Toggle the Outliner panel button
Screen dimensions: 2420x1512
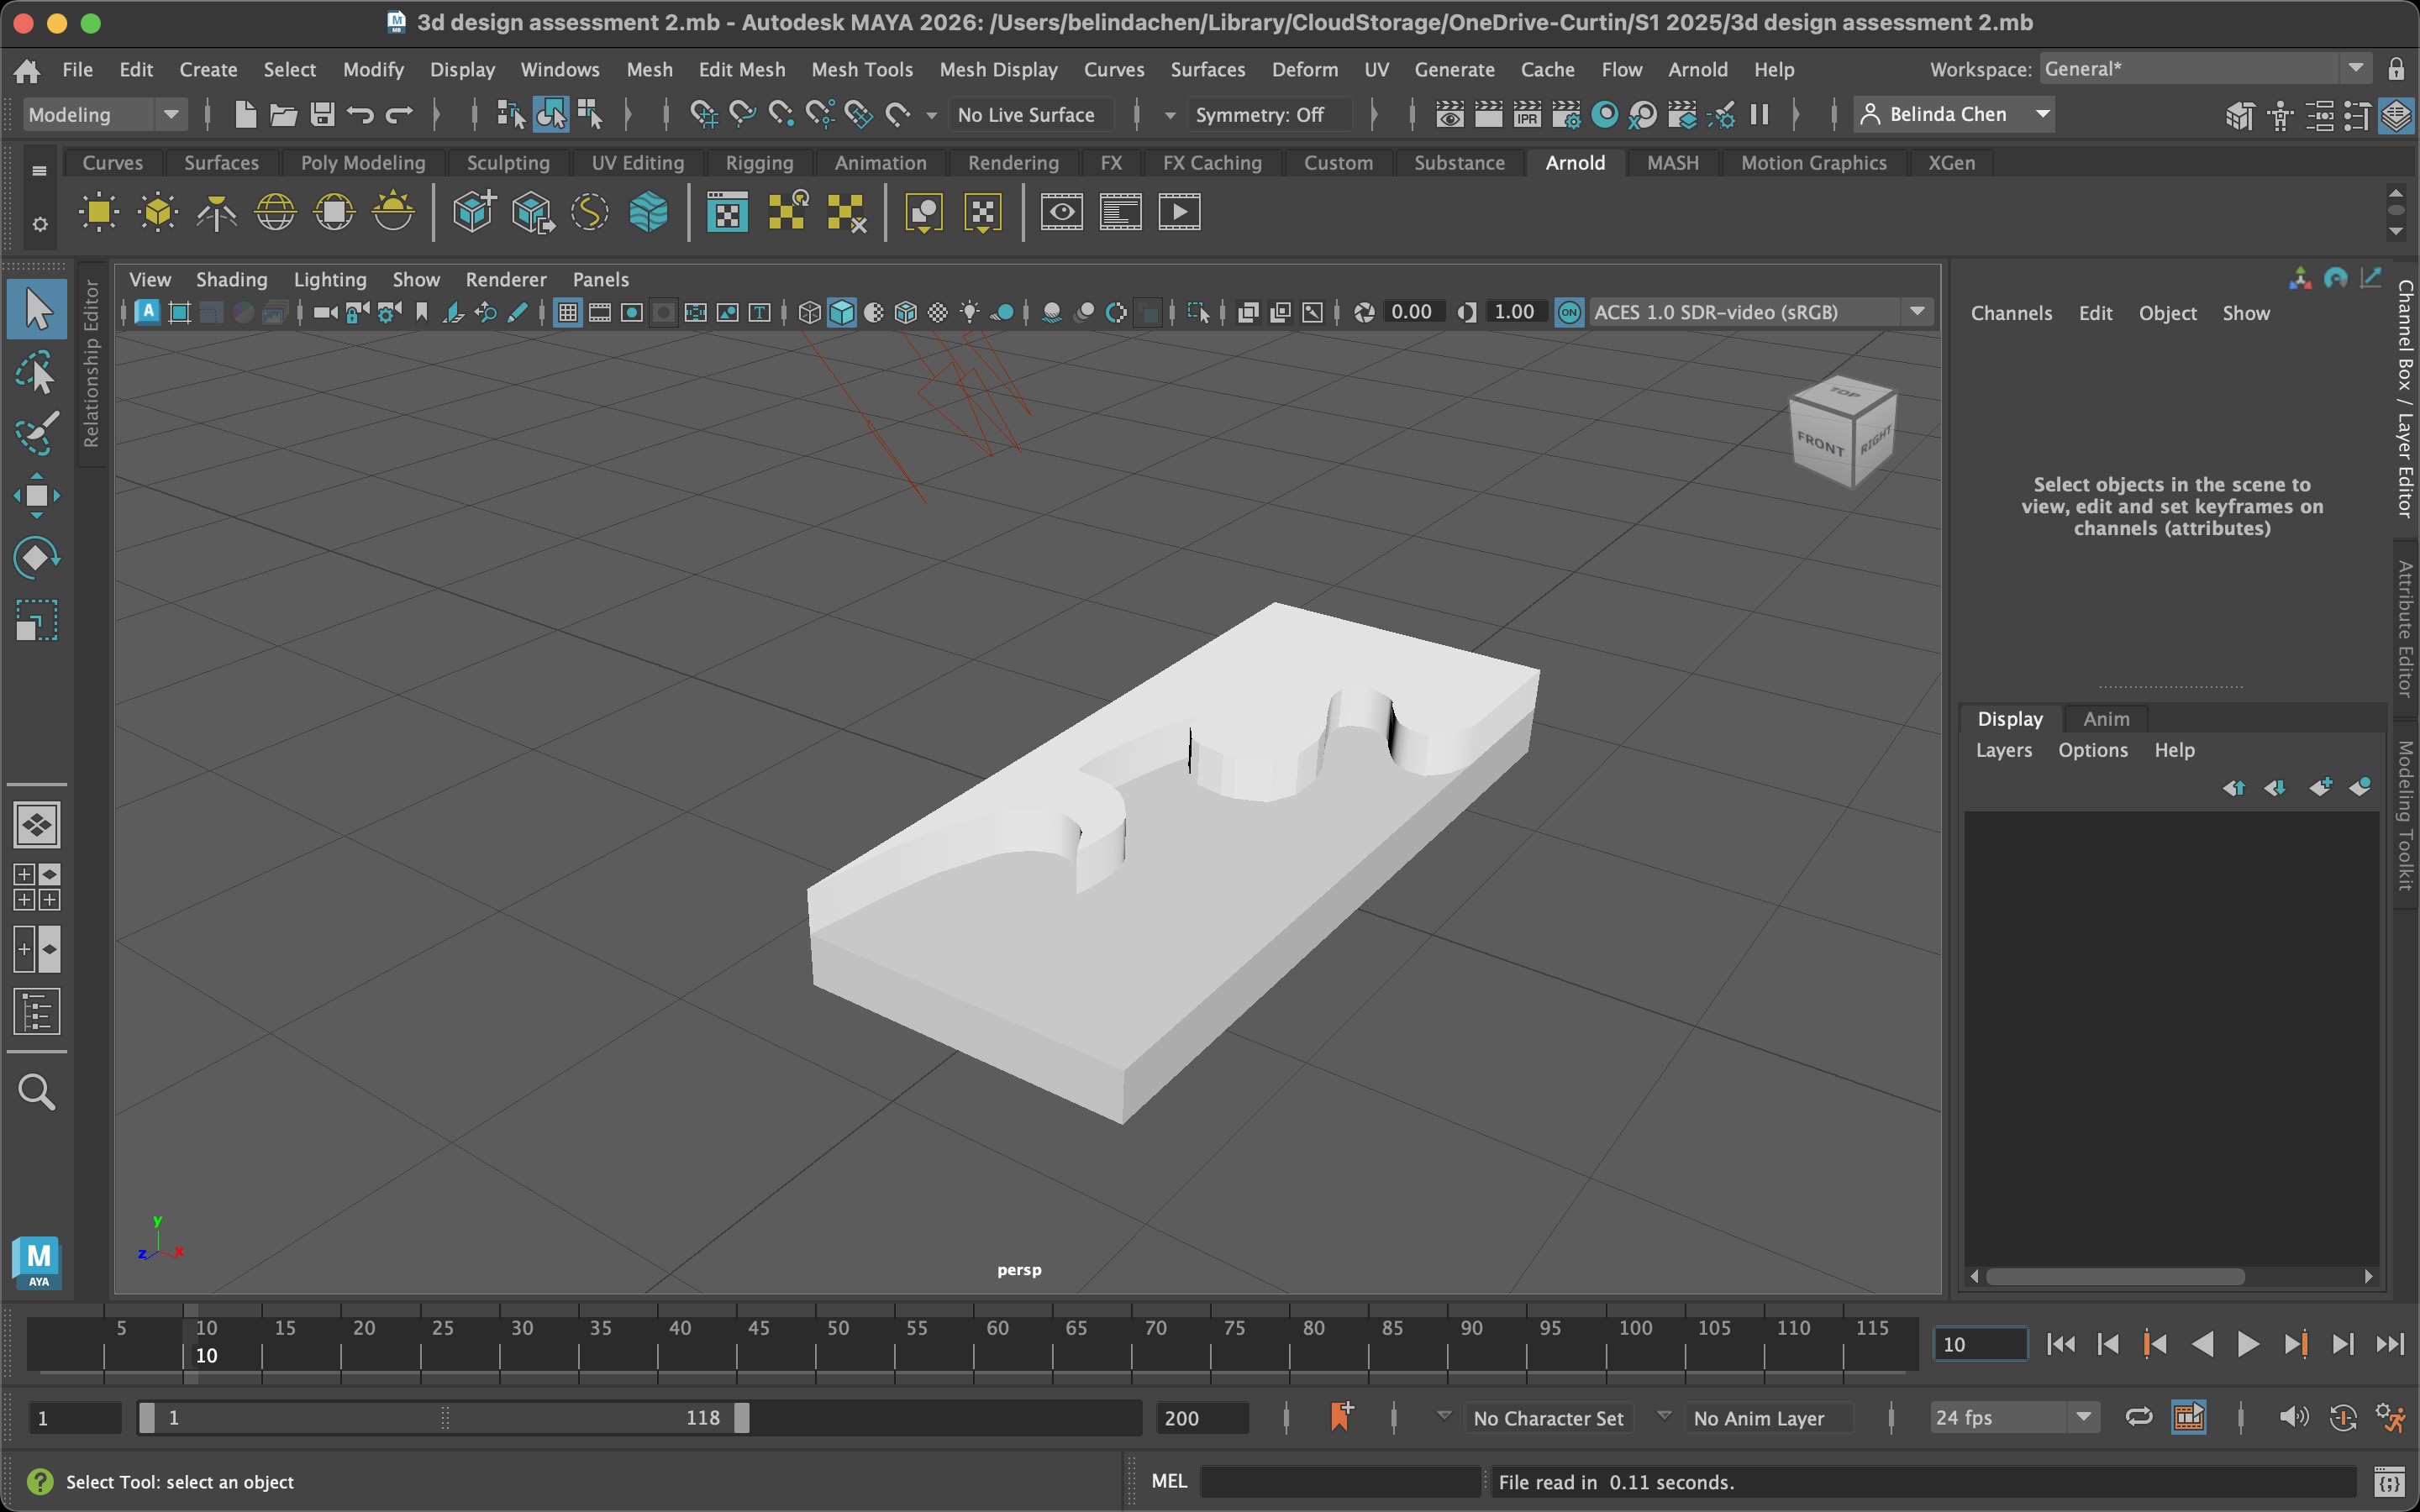[37, 1012]
